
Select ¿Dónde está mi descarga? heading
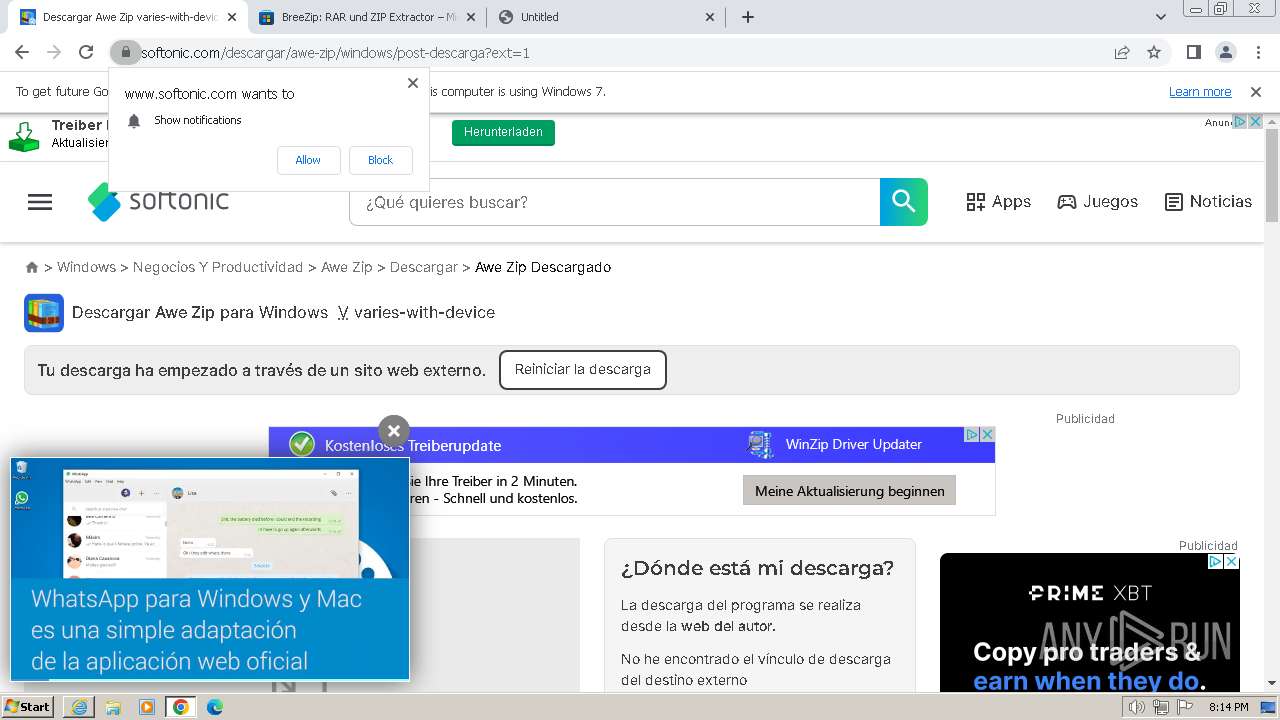click(x=757, y=568)
